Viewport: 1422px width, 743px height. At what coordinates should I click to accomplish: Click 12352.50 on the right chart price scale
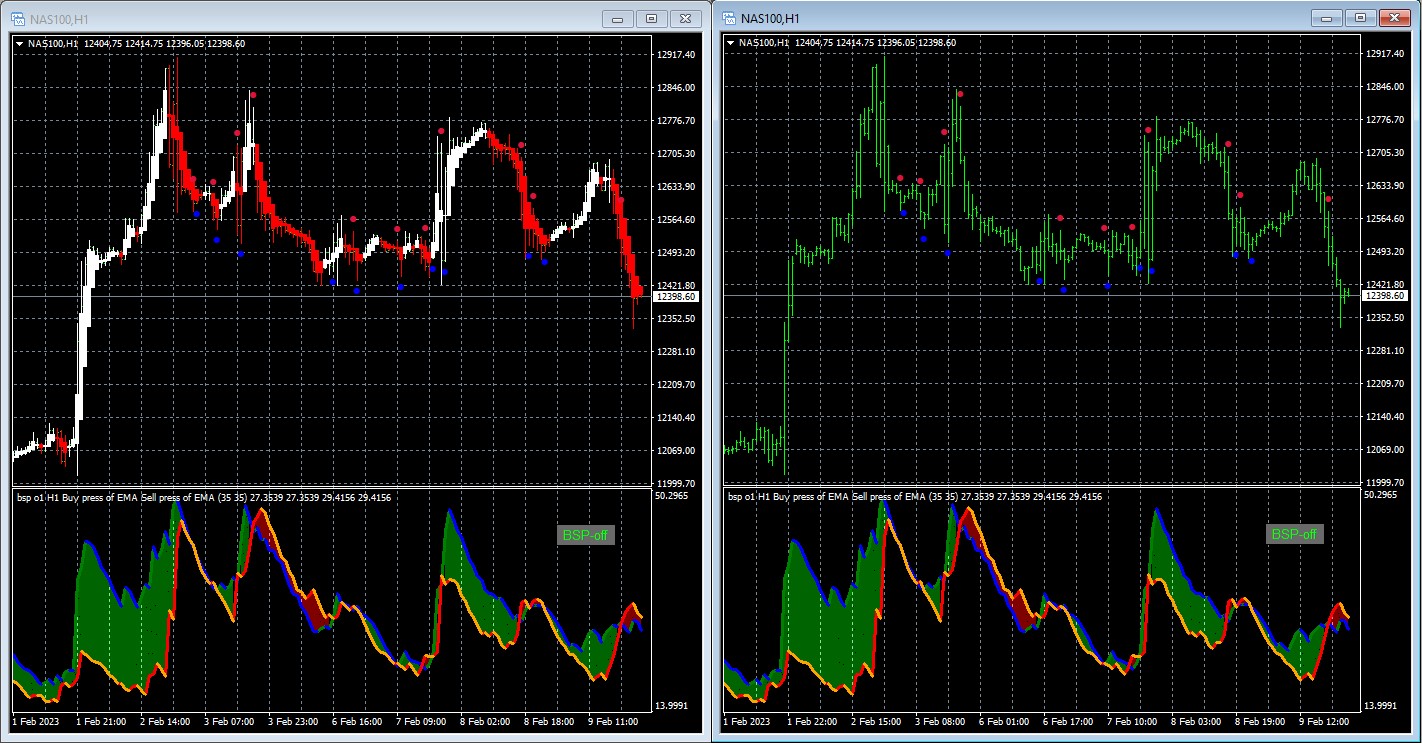point(1387,318)
